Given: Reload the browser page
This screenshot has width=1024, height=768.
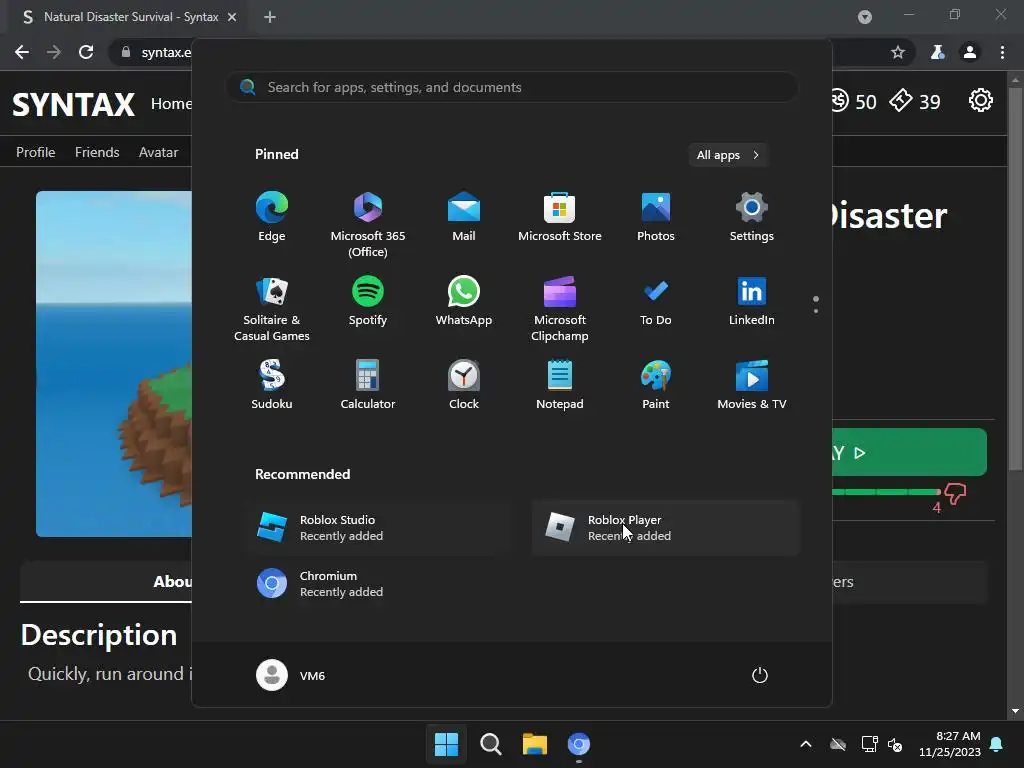Looking at the screenshot, I should pos(86,52).
